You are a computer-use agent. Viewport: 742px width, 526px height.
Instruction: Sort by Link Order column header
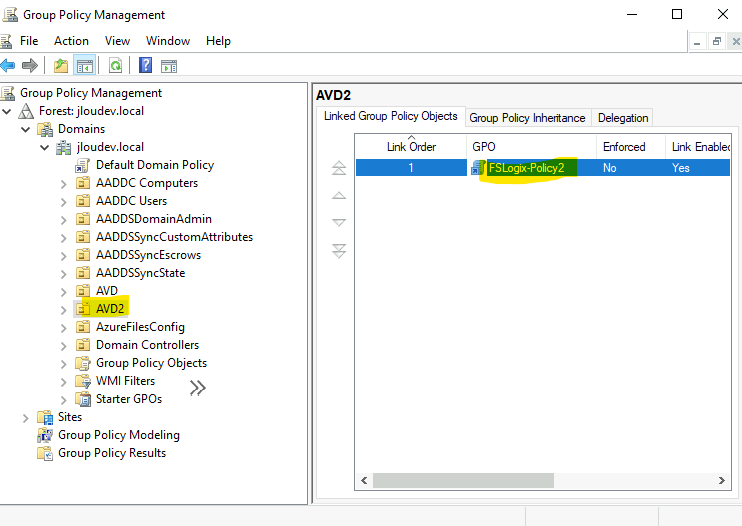[x=411, y=147]
